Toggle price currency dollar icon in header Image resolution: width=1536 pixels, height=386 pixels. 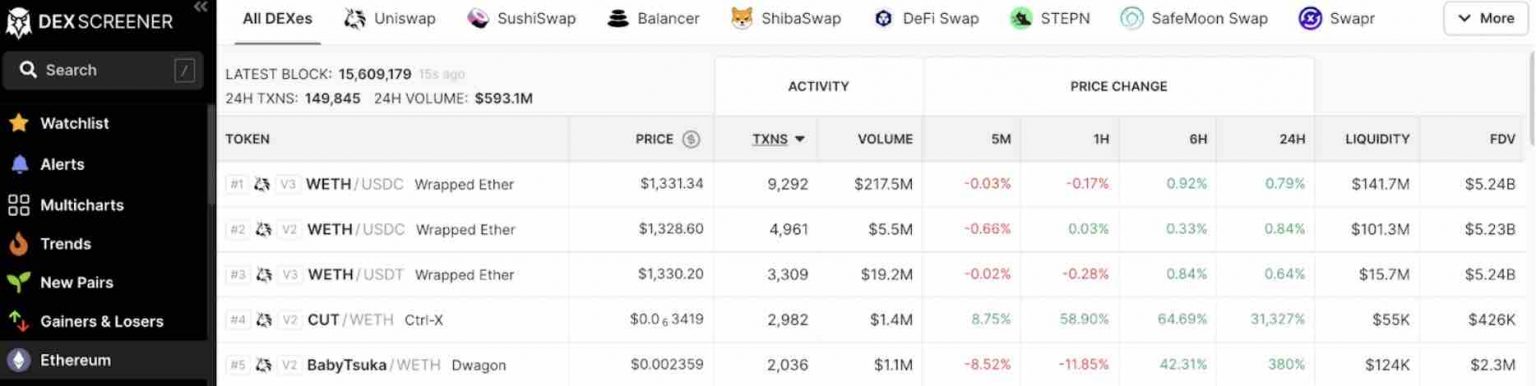pos(691,139)
